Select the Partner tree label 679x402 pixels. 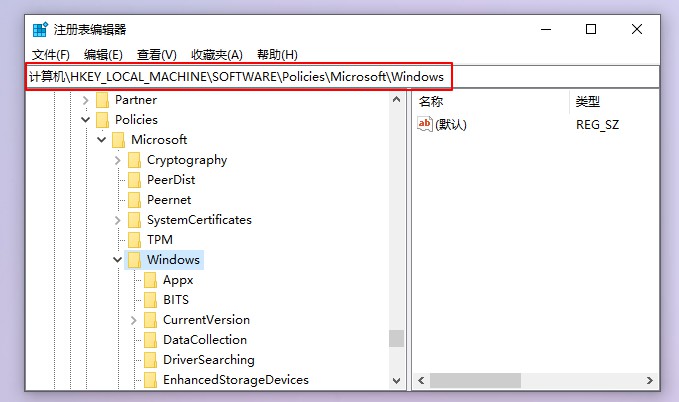136,100
